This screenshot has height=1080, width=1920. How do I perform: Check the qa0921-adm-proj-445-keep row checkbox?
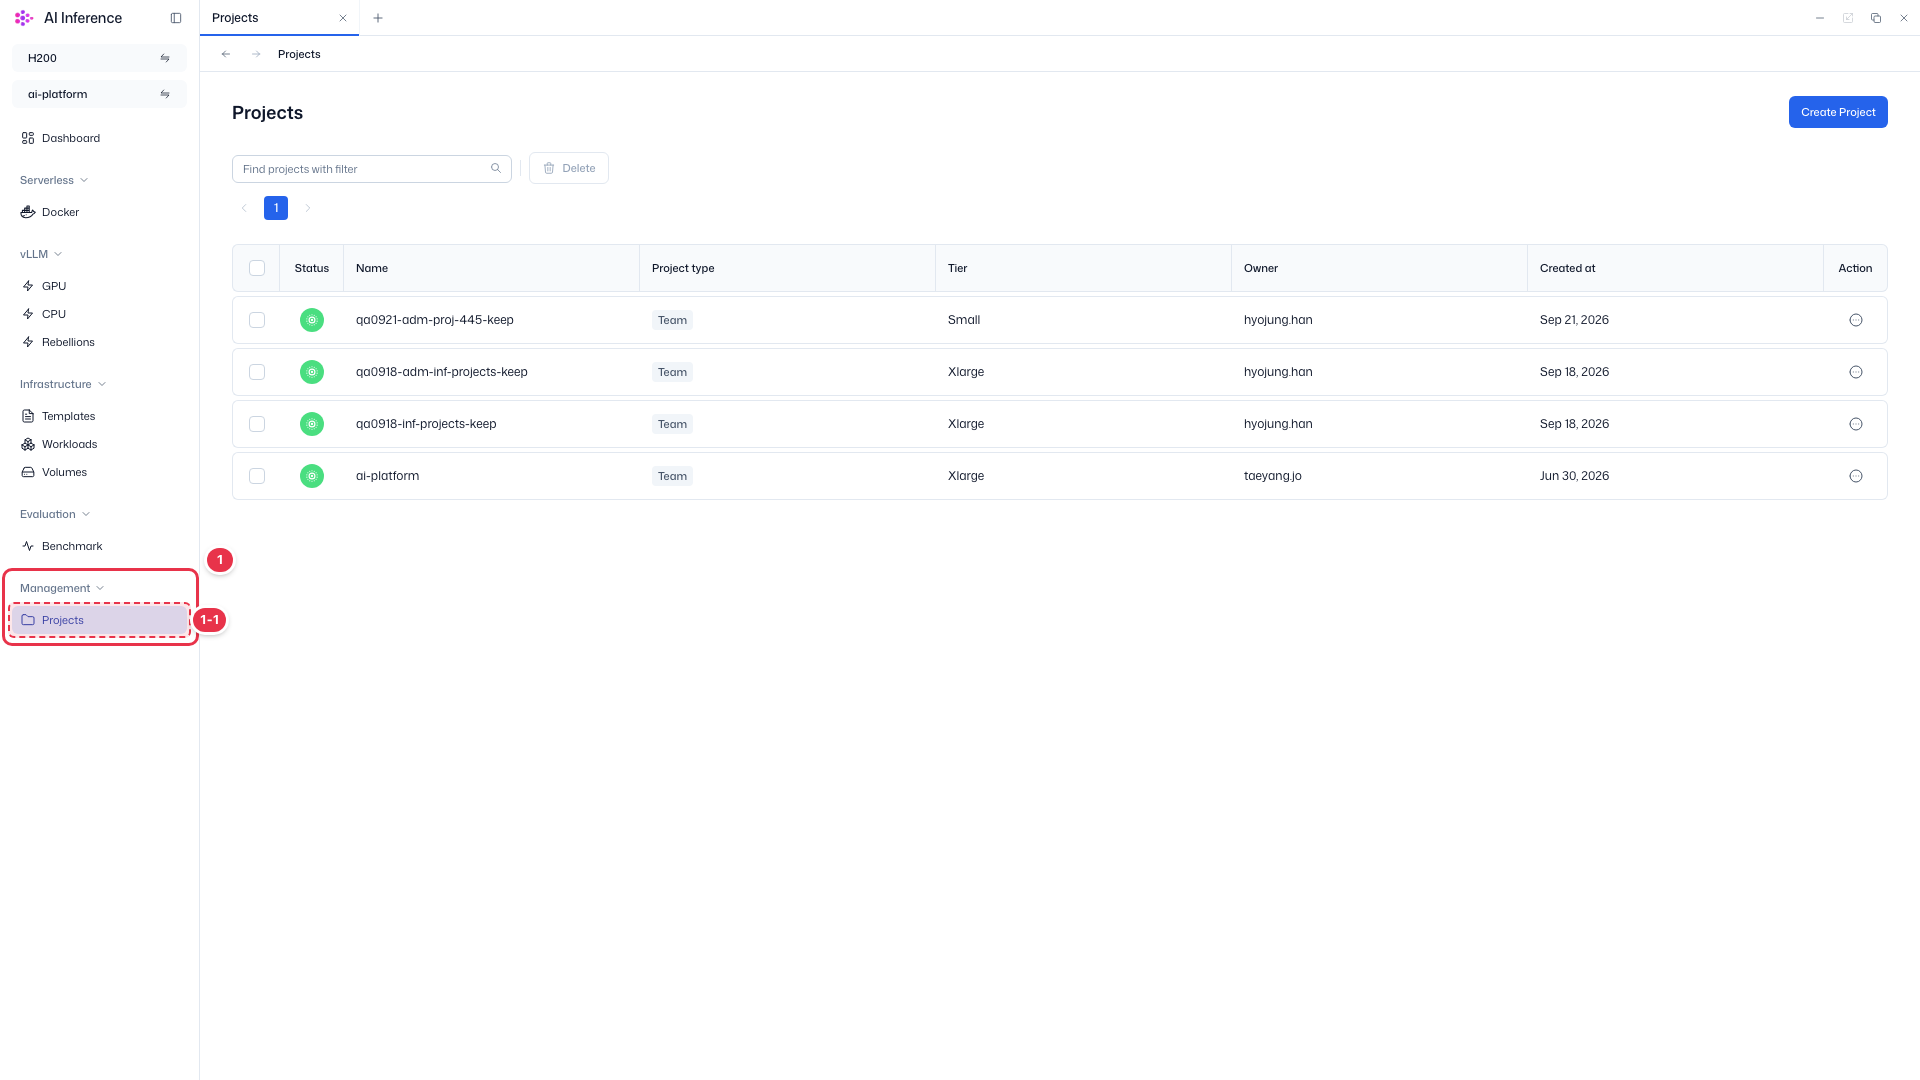click(257, 320)
